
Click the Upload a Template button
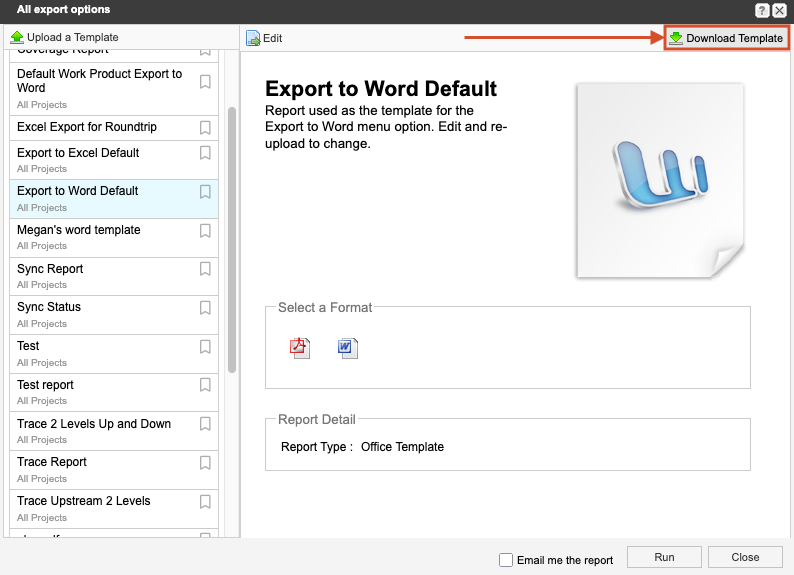coord(64,38)
